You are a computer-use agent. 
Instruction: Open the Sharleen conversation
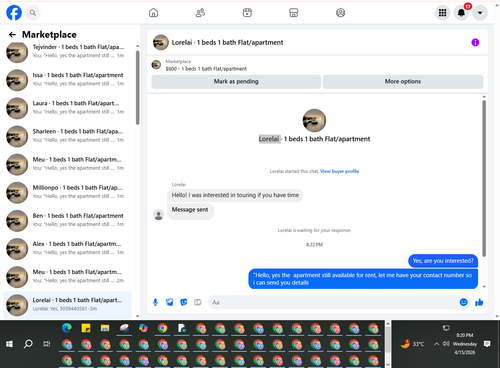pos(67,136)
